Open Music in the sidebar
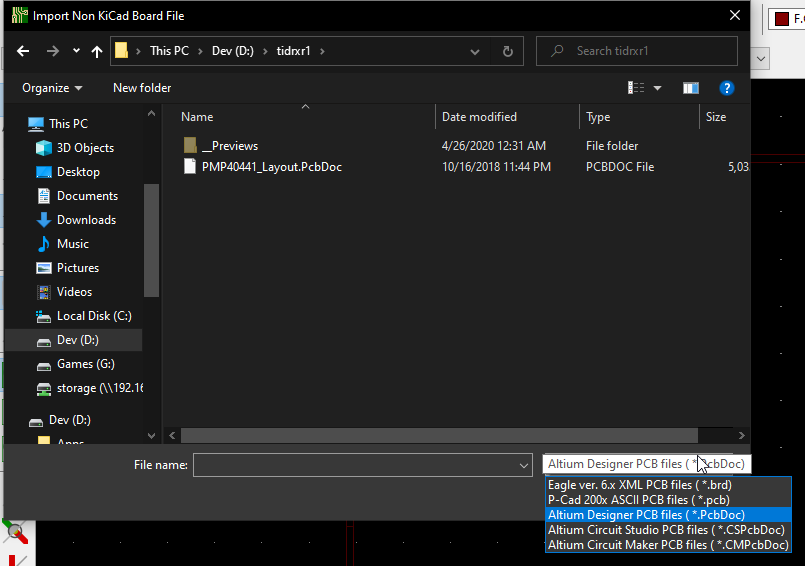Viewport: 805px width, 566px height. click(72, 244)
